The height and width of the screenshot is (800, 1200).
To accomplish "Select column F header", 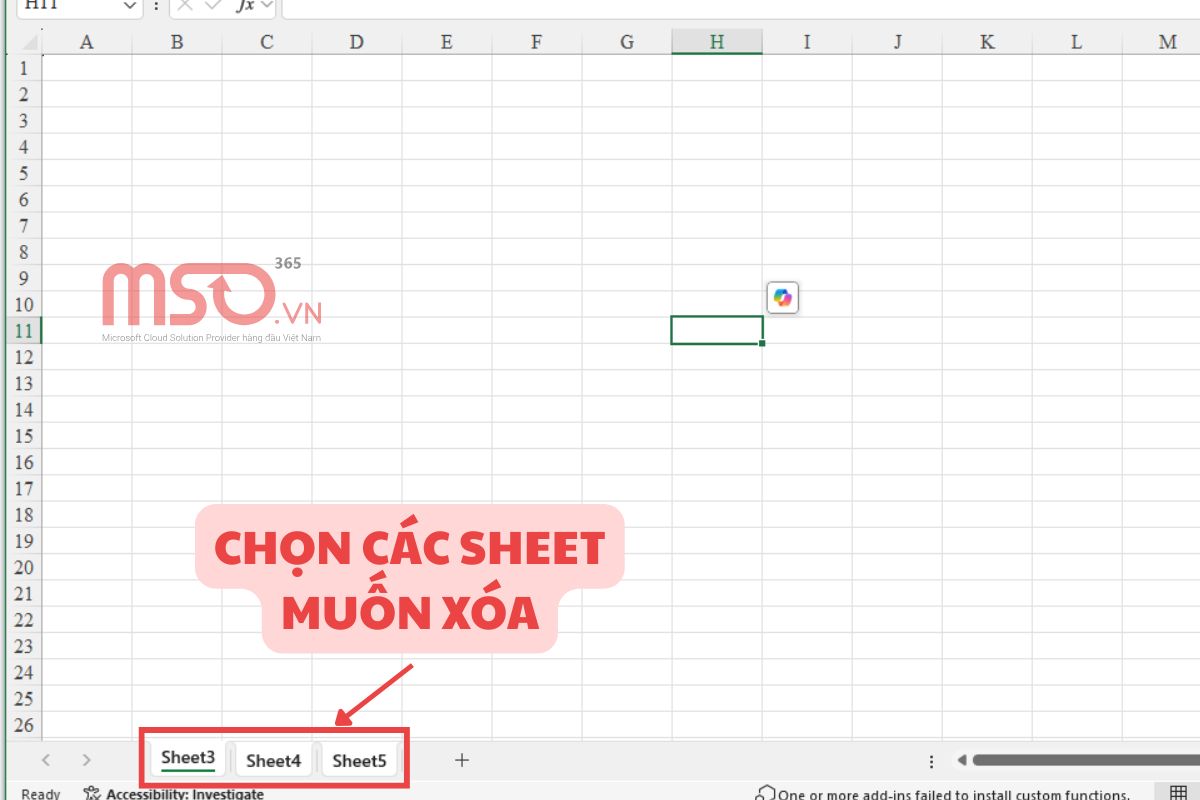I will click(536, 42).
